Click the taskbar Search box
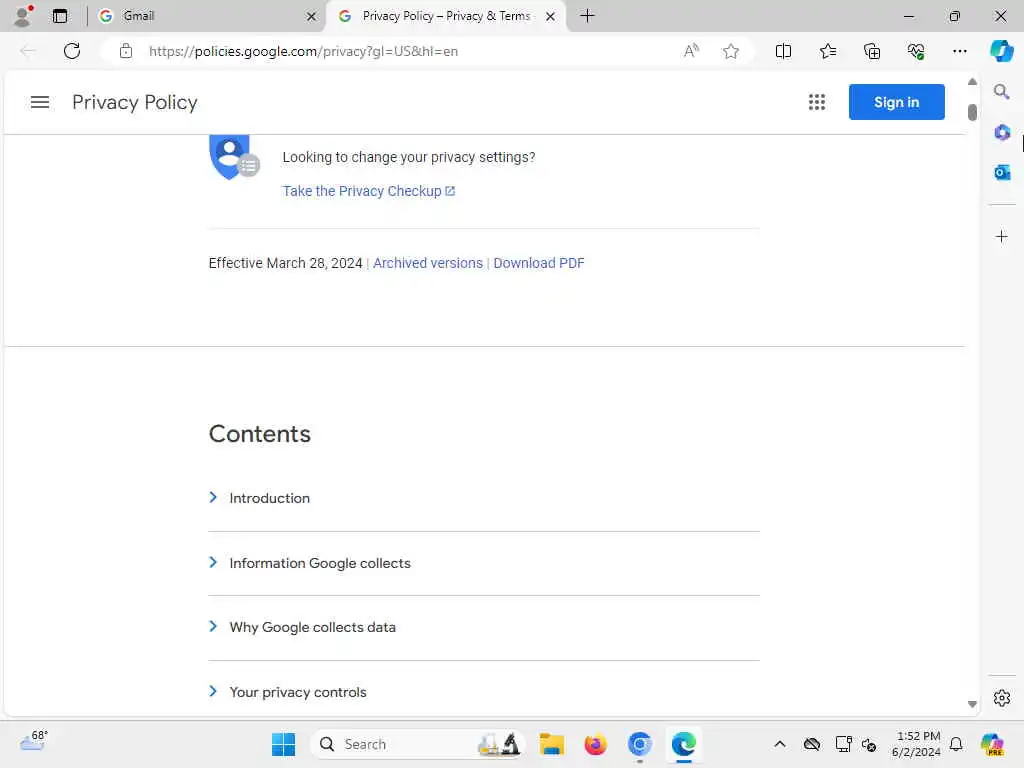Viewport: 1024px width, 768px height. 418,744
